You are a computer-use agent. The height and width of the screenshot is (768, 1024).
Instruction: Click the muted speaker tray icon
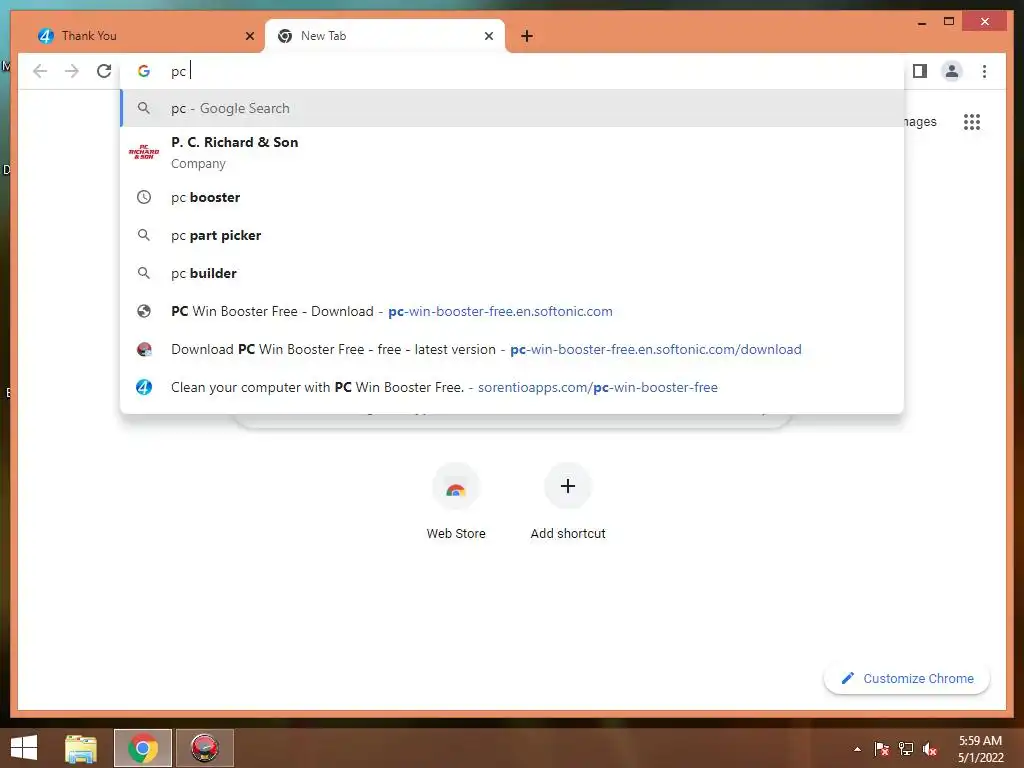(930, 749)
